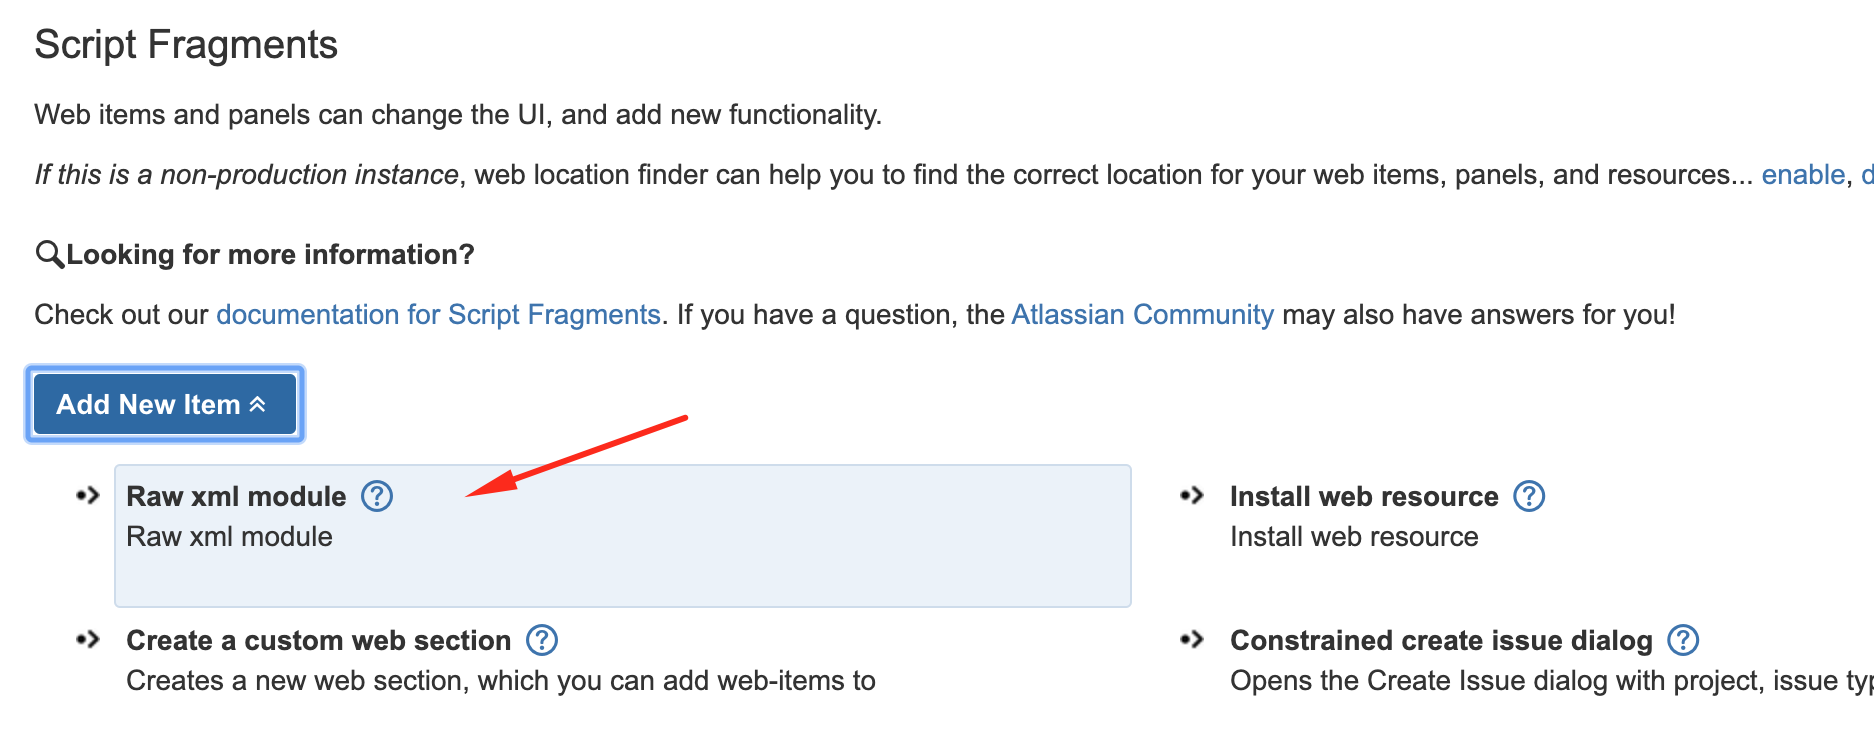Collapse the Add New Item list

click(x=165, y=404)
